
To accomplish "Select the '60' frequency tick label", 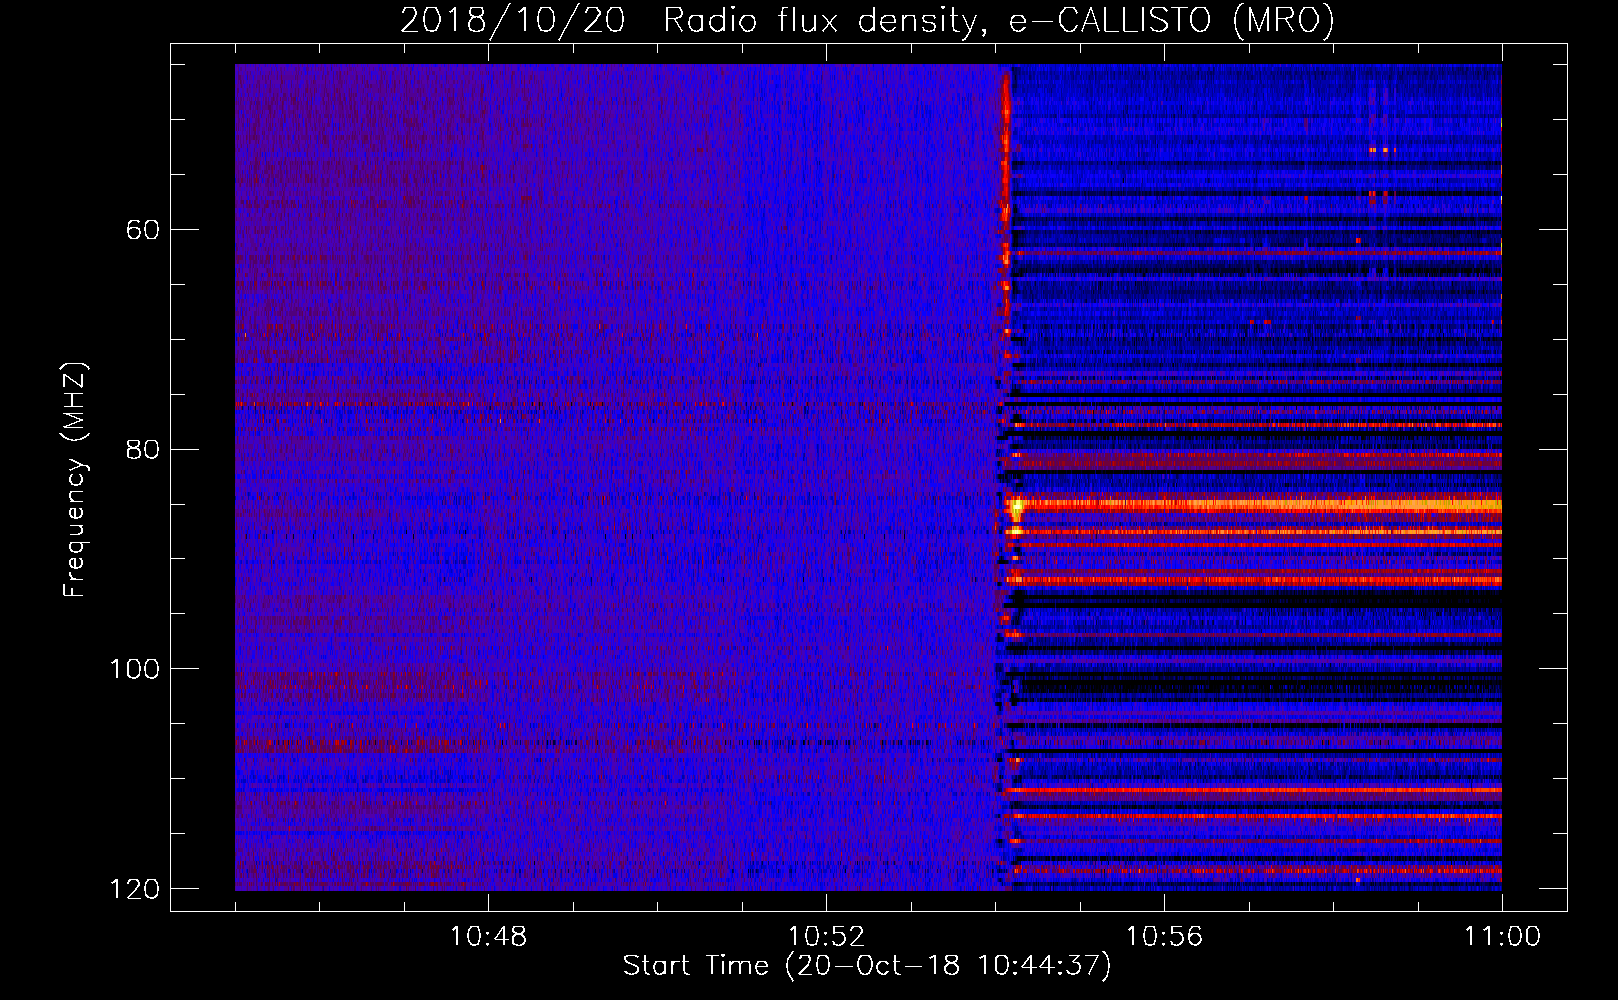I will (143, 230).
